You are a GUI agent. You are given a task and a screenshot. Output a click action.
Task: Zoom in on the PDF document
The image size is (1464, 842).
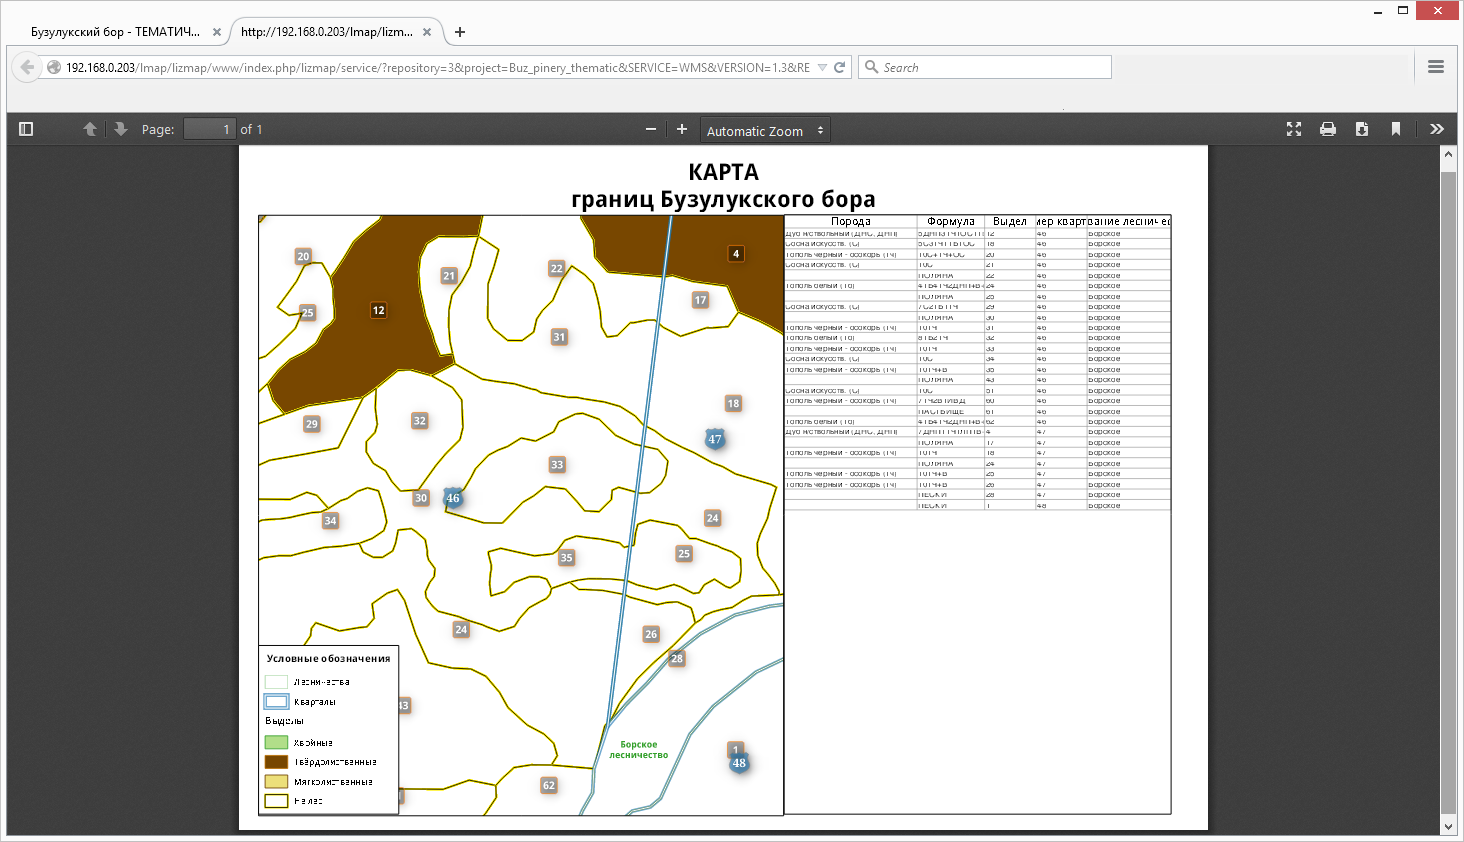pos(682,129)
